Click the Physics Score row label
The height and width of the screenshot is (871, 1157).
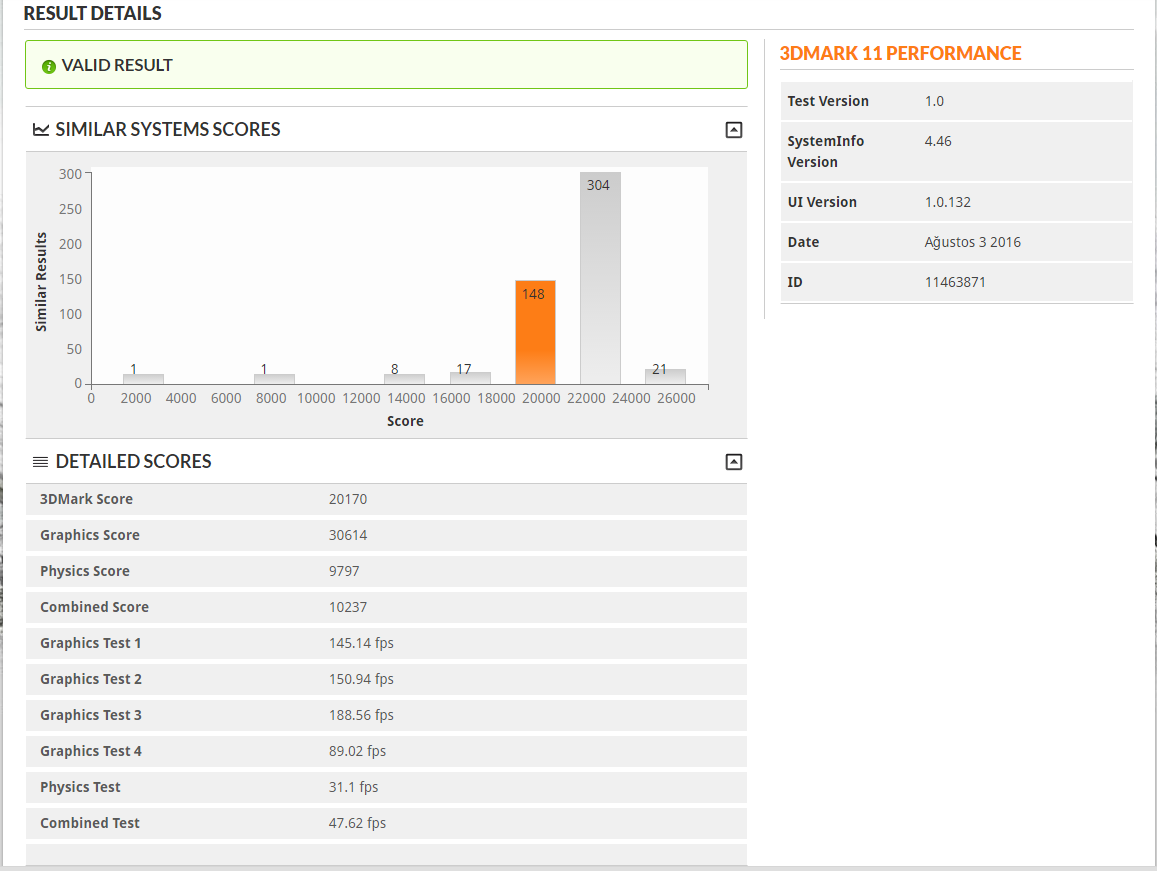point(85,571)
